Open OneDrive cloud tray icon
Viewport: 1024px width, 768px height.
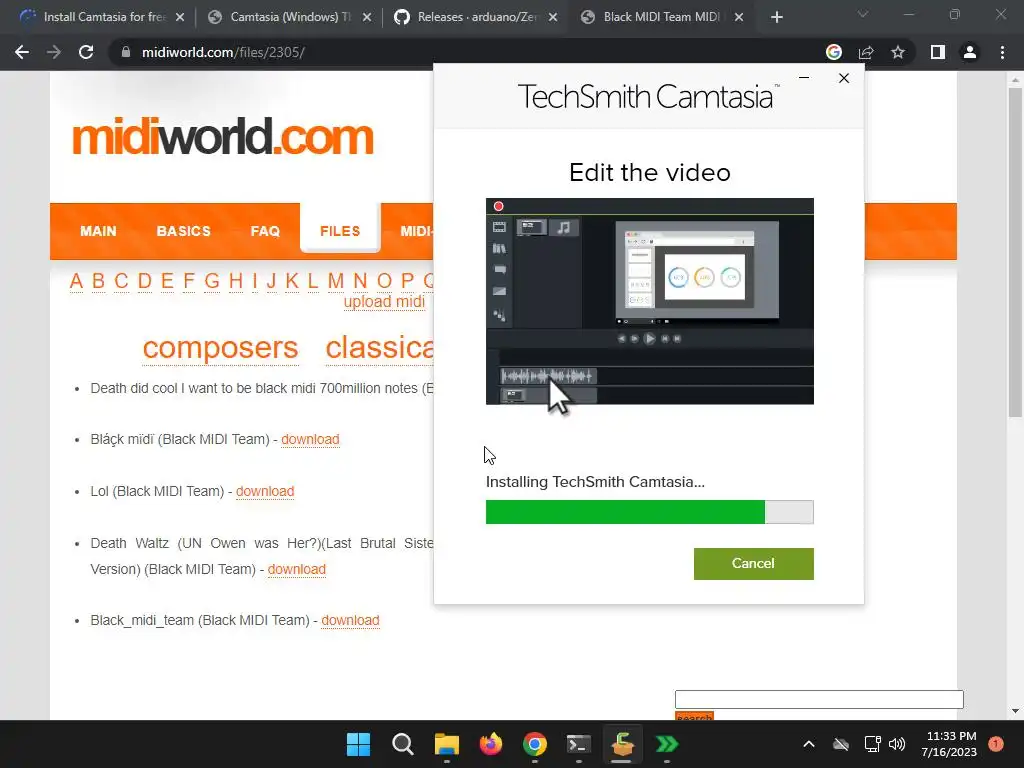point(841,744)
